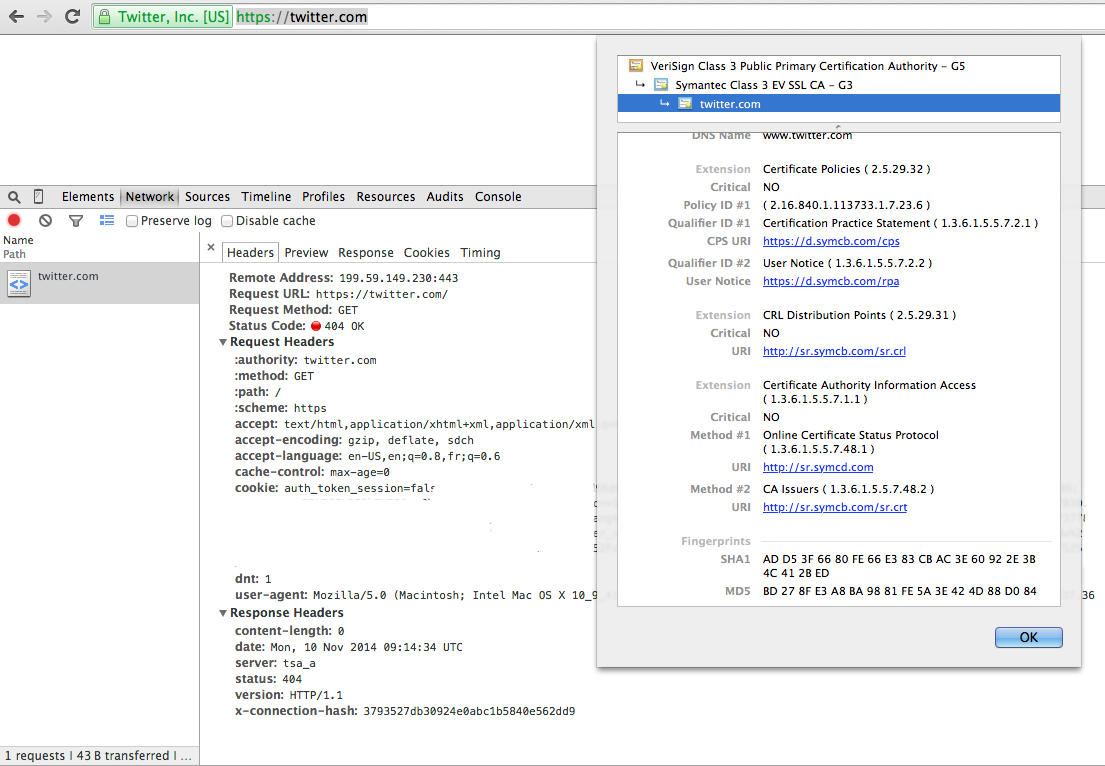Click the MD5 fingerprint value
Viewport: 1105px width, 766px height.
(900, 591)
